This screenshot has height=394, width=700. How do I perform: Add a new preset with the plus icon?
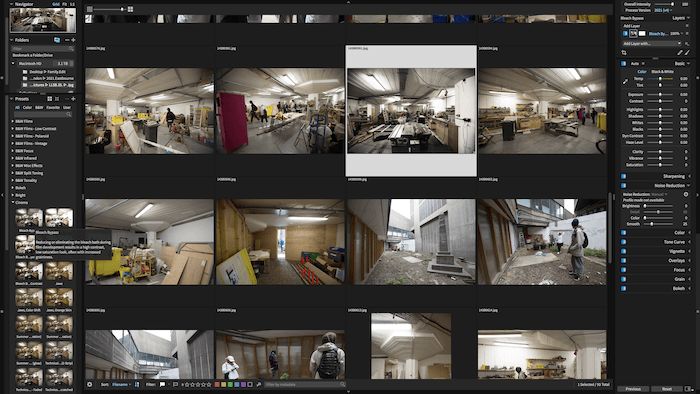click(73, 99)
